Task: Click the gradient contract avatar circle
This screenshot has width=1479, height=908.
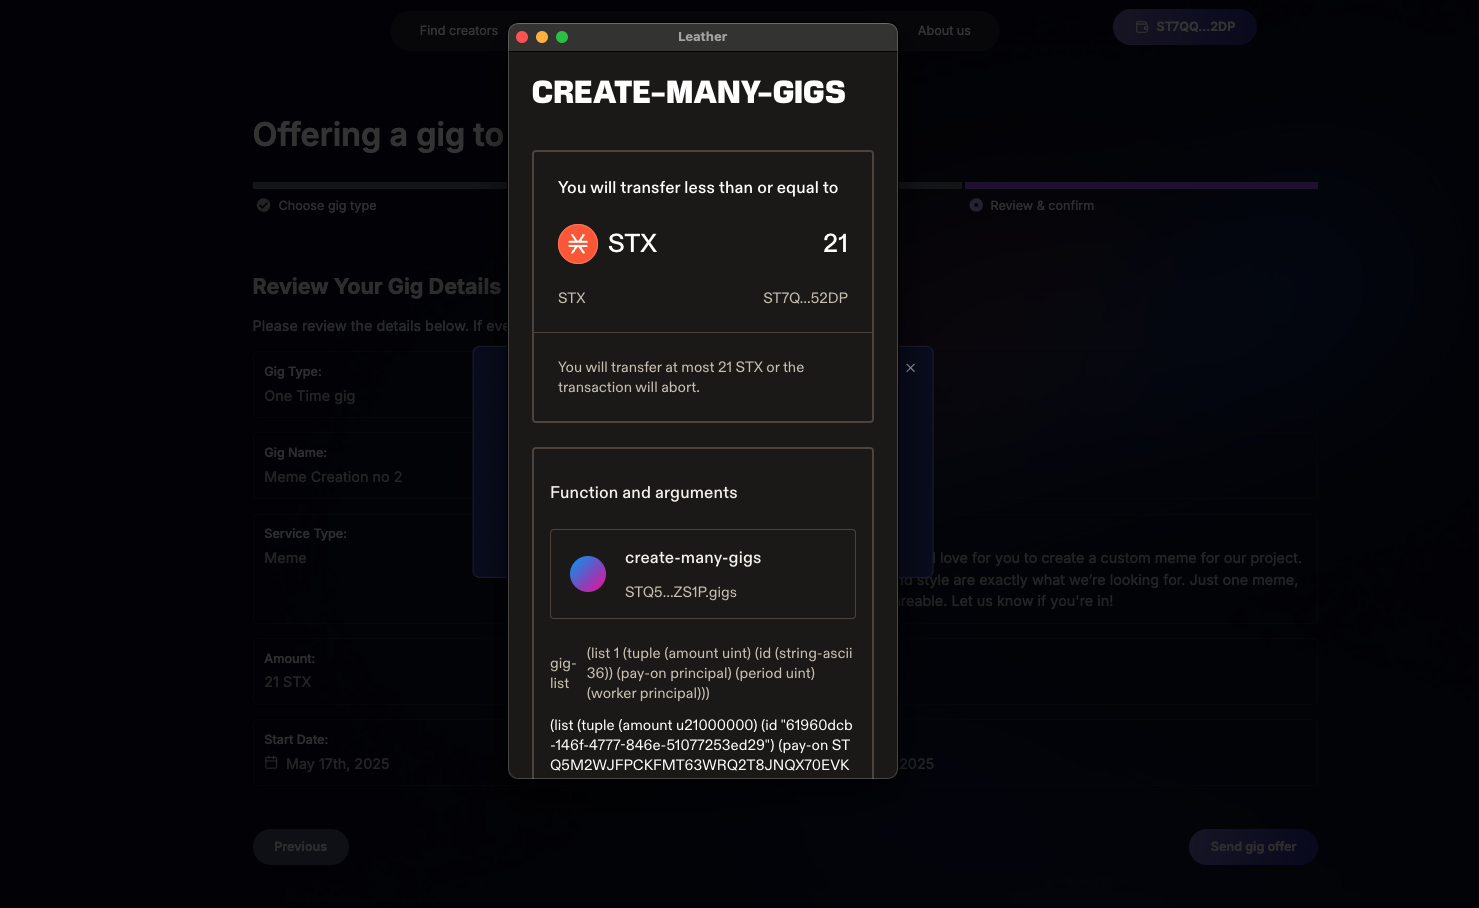Action: click(x=588, y=574)
